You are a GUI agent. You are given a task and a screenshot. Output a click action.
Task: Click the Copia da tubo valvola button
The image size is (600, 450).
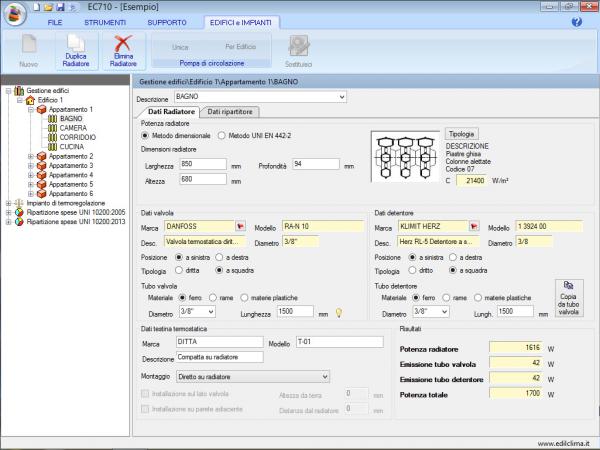tap(567, 298)
